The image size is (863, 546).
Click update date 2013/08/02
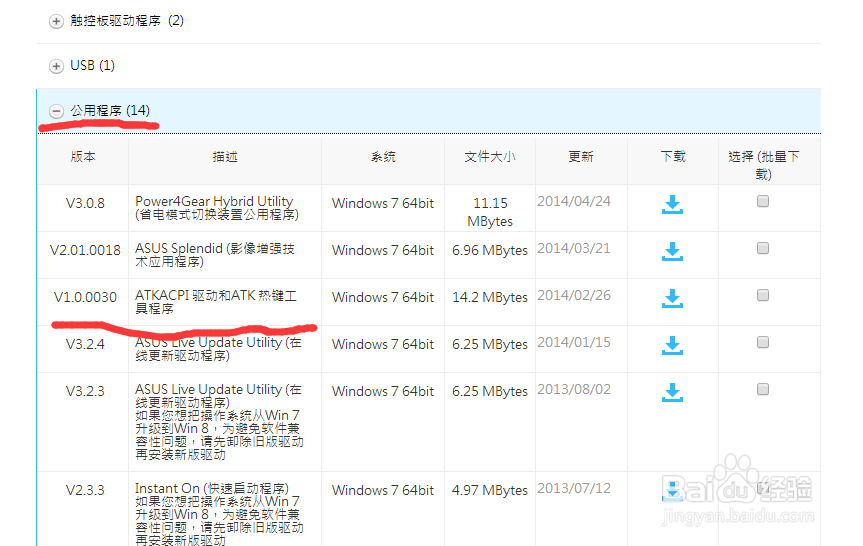pyautogui.click(x=574, y=389)
